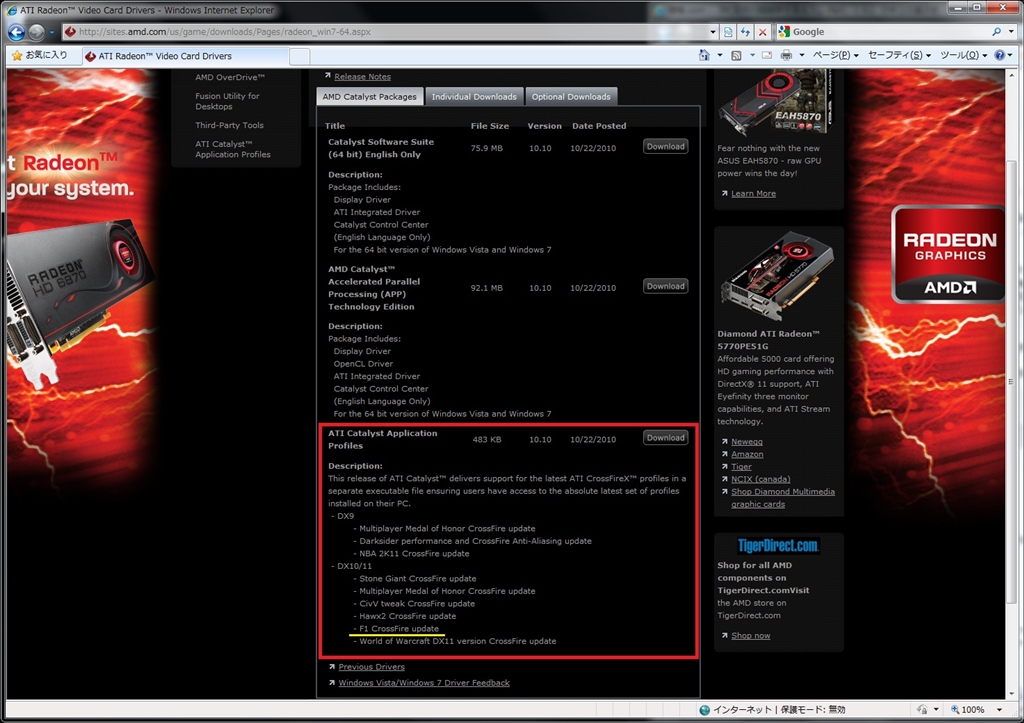This screenshot has height=723, width=1024.
Task: Open the status bar security options icon
Action: point(922,709)
